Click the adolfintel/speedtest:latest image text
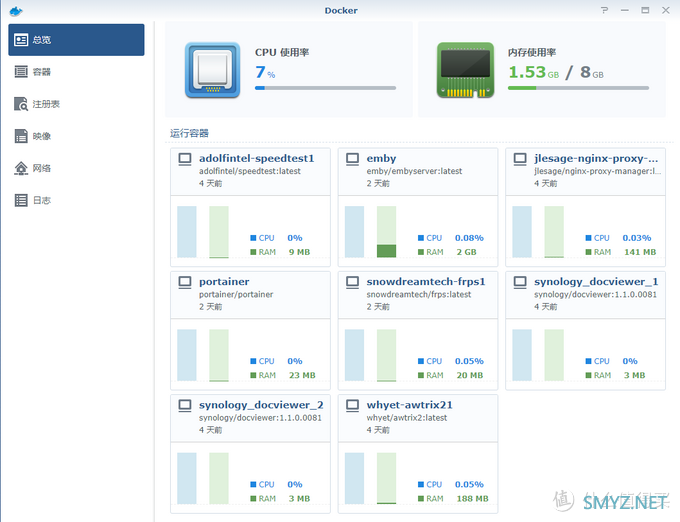Screen dimensions: 680x522 click(x=250, y=171)
